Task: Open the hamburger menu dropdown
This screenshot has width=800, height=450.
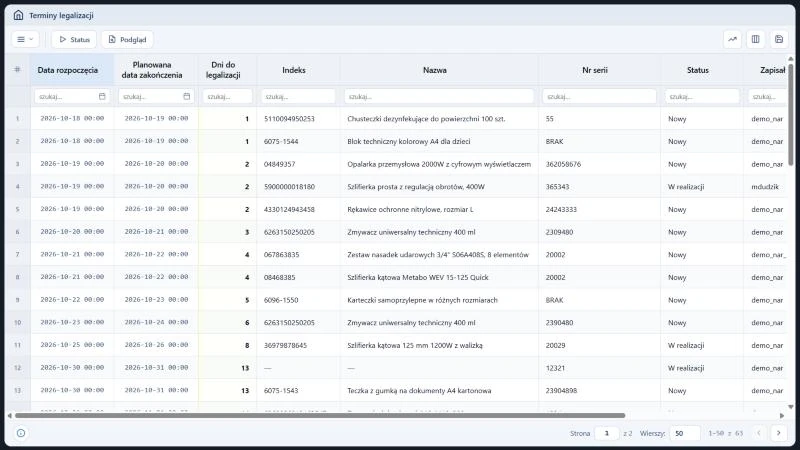Action: tap(25, 39)
